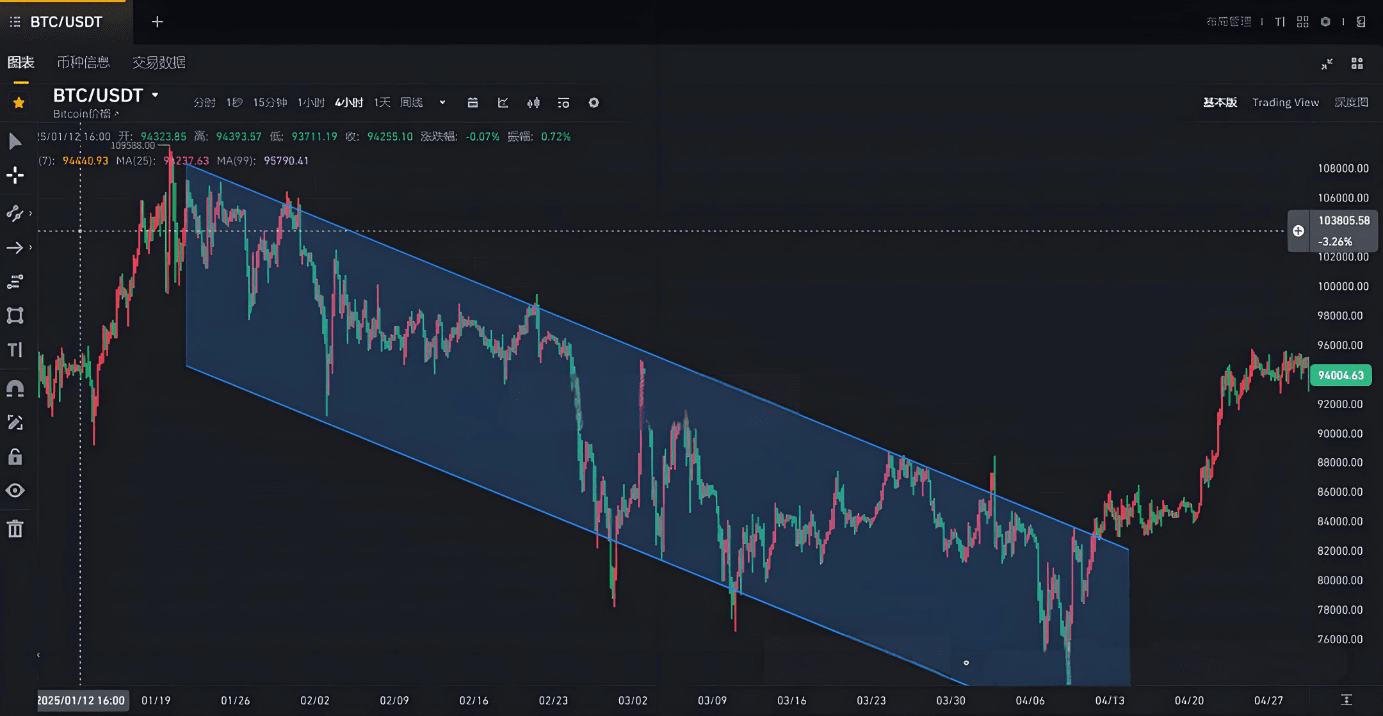Select the trend line drawing tool
1383x716 pixels.
tap(15, 213)
